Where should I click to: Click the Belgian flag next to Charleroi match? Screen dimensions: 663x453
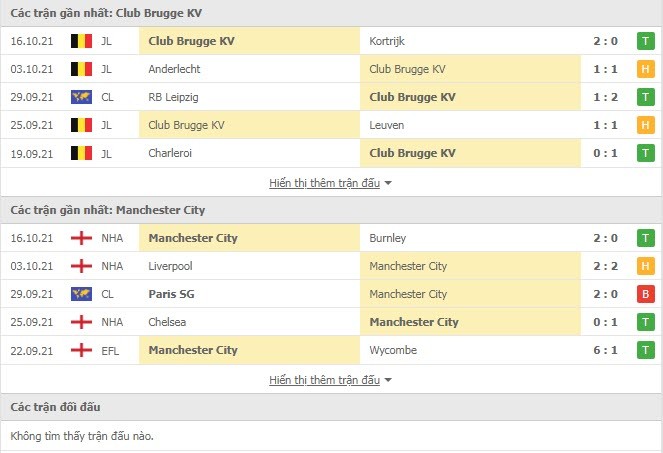81,153
